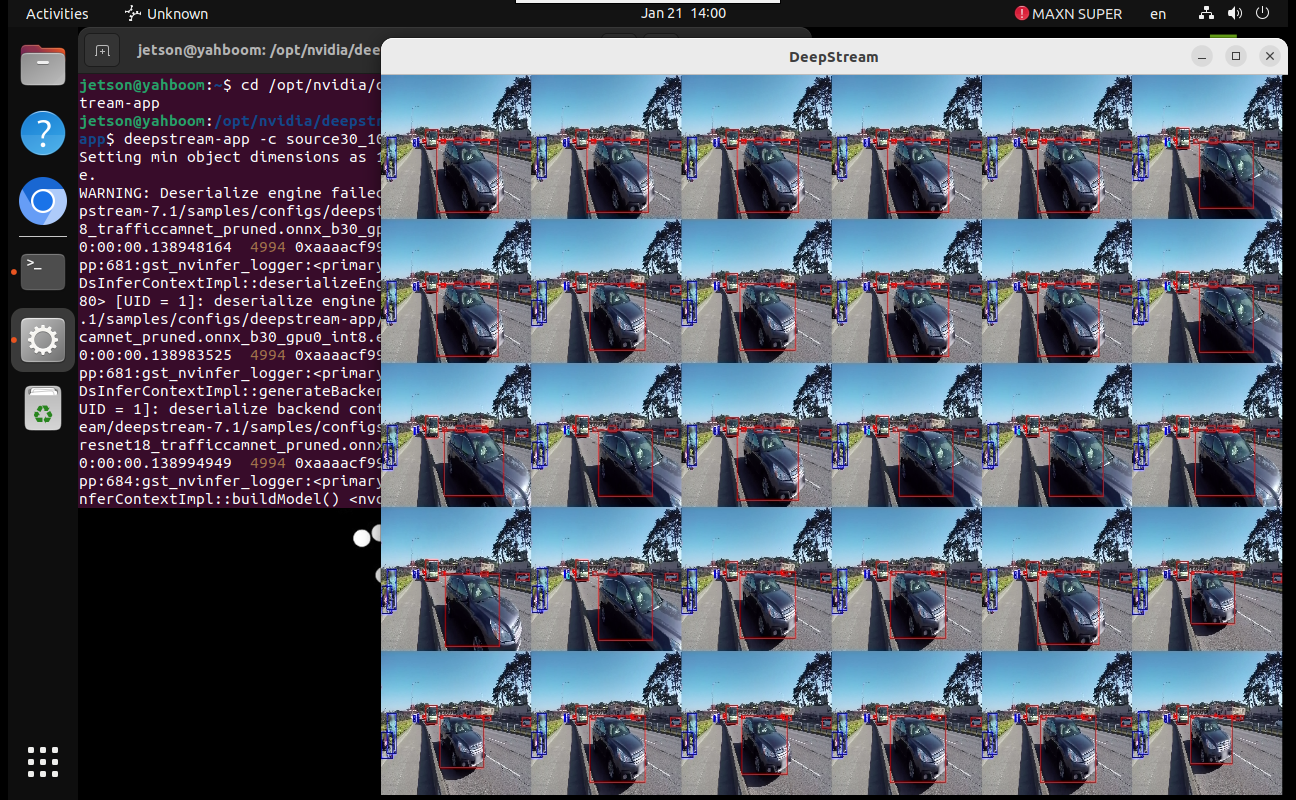
Task: Open the Help icon in the dock
Action: (x=43, y=133)
